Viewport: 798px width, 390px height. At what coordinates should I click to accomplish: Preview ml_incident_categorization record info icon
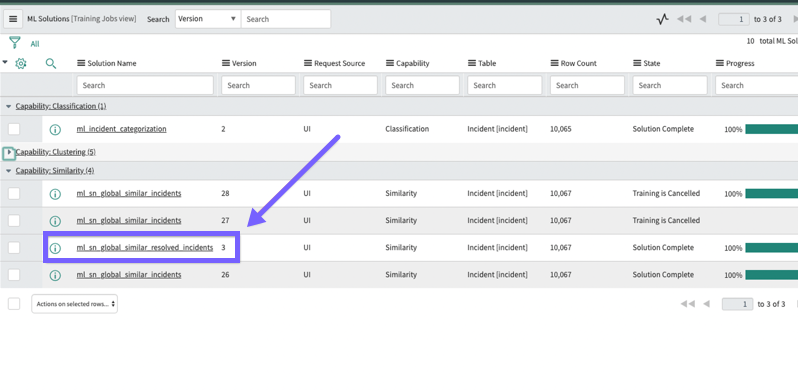pyautogui.click(x=55, y=129)
